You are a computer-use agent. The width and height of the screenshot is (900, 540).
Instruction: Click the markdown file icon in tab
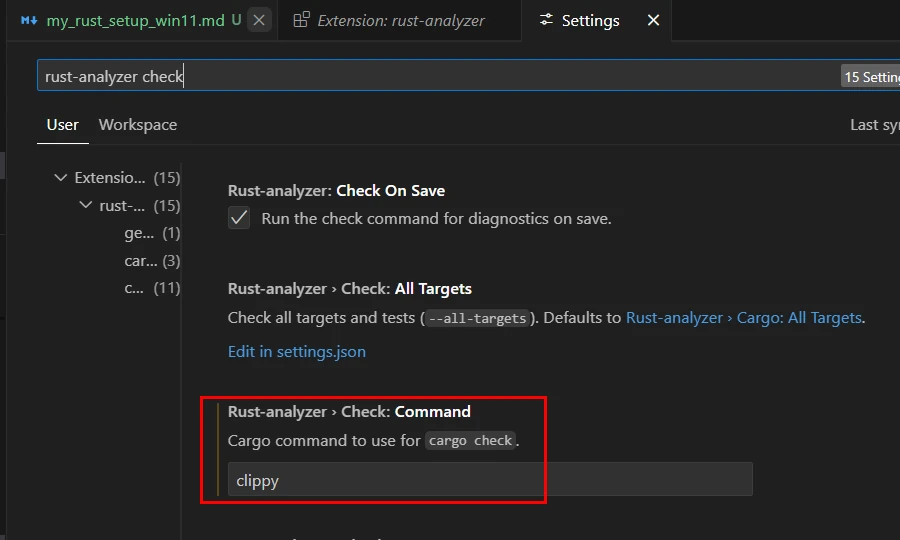point(29,21)
